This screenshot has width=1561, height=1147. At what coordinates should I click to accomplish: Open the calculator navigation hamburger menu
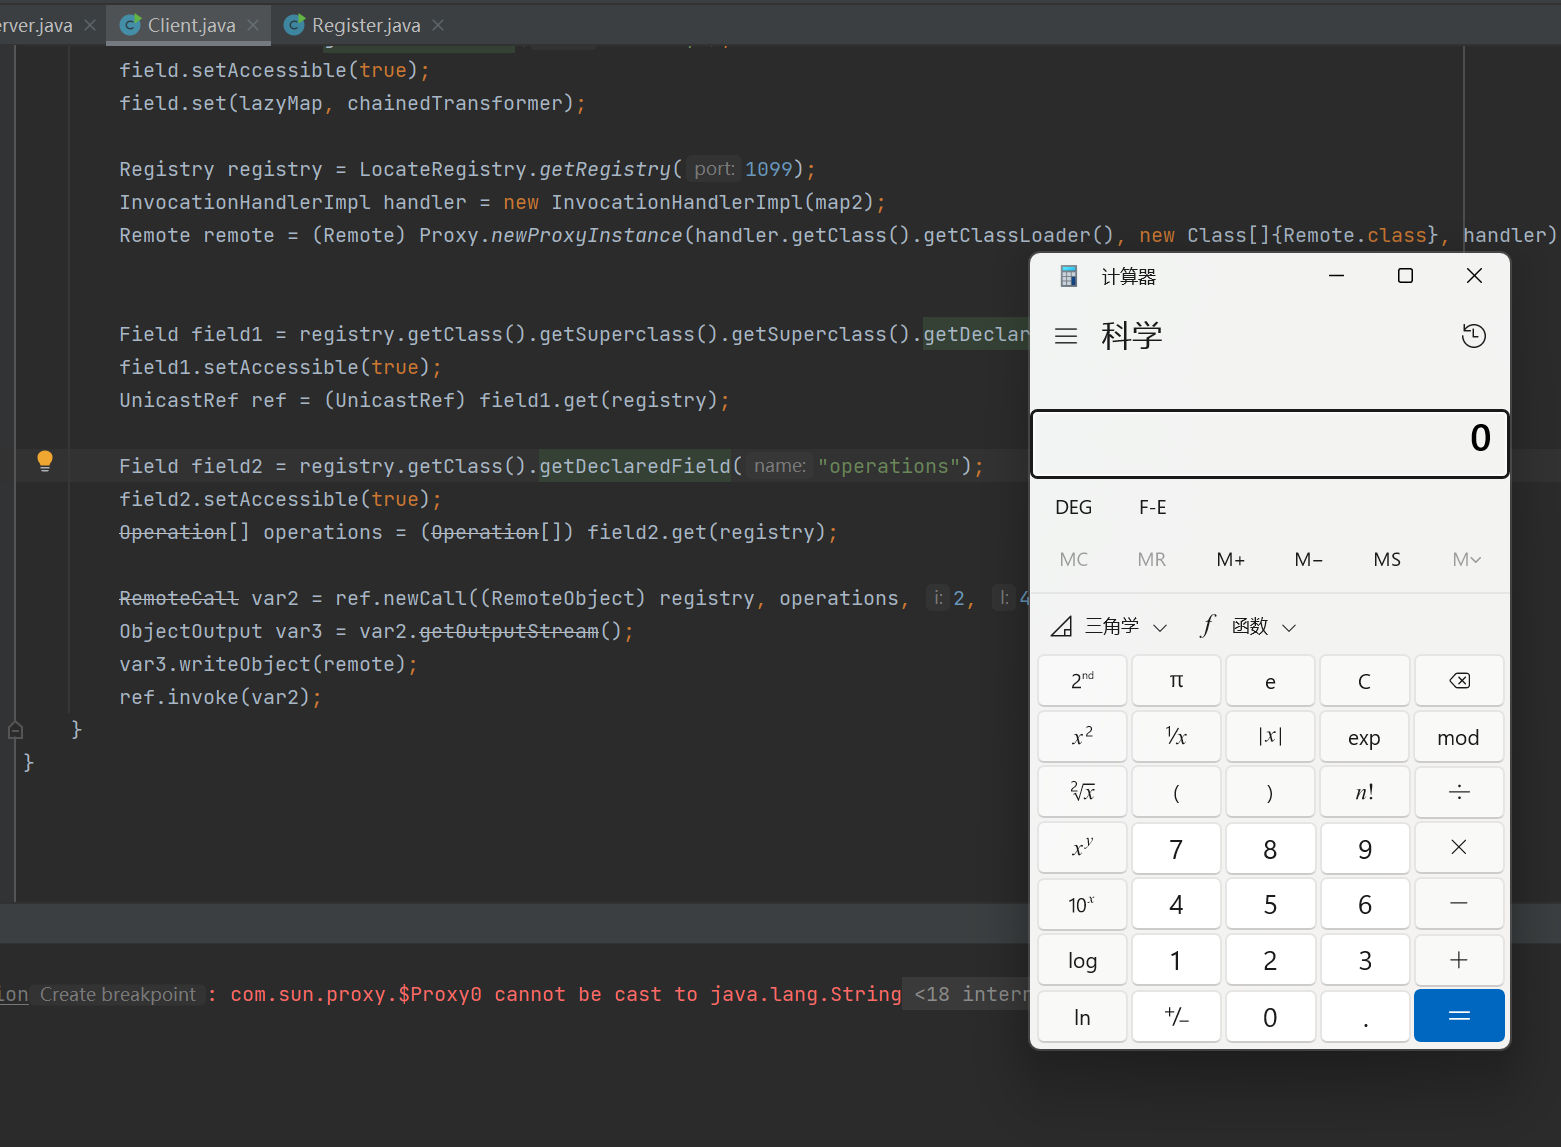[1066, 336]
